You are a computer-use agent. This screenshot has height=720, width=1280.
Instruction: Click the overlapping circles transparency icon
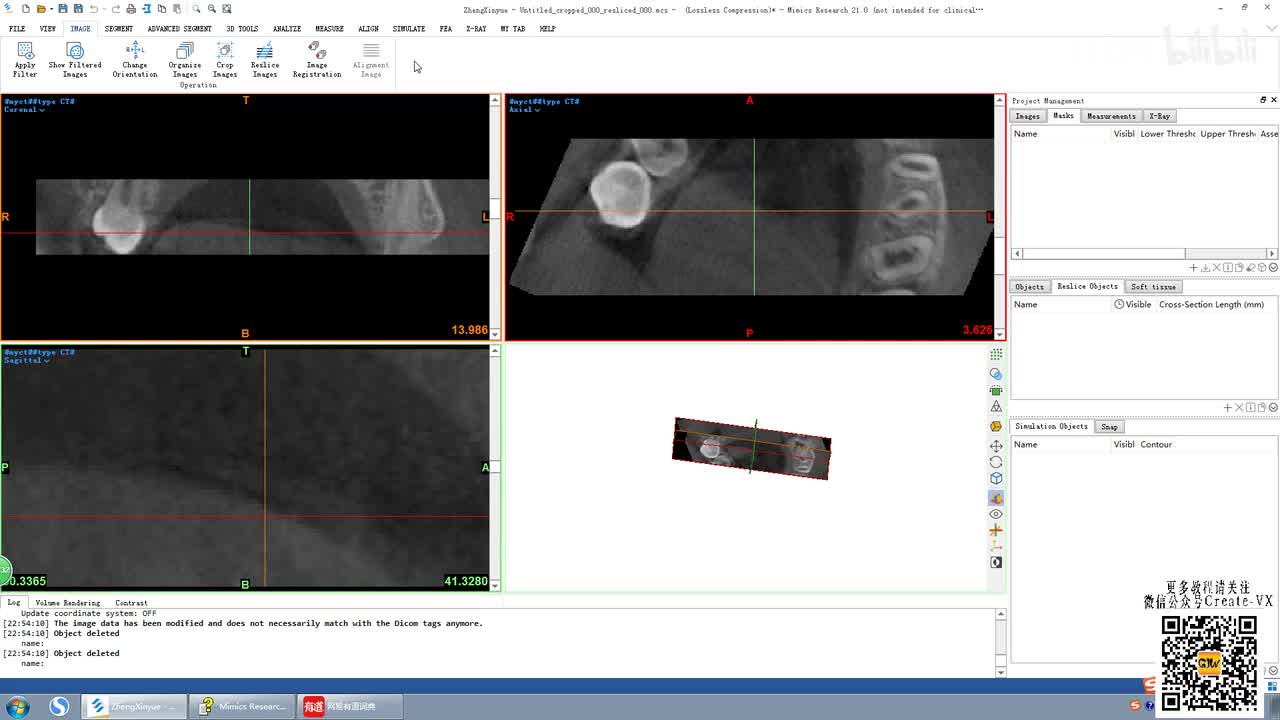tap(996, 374)
